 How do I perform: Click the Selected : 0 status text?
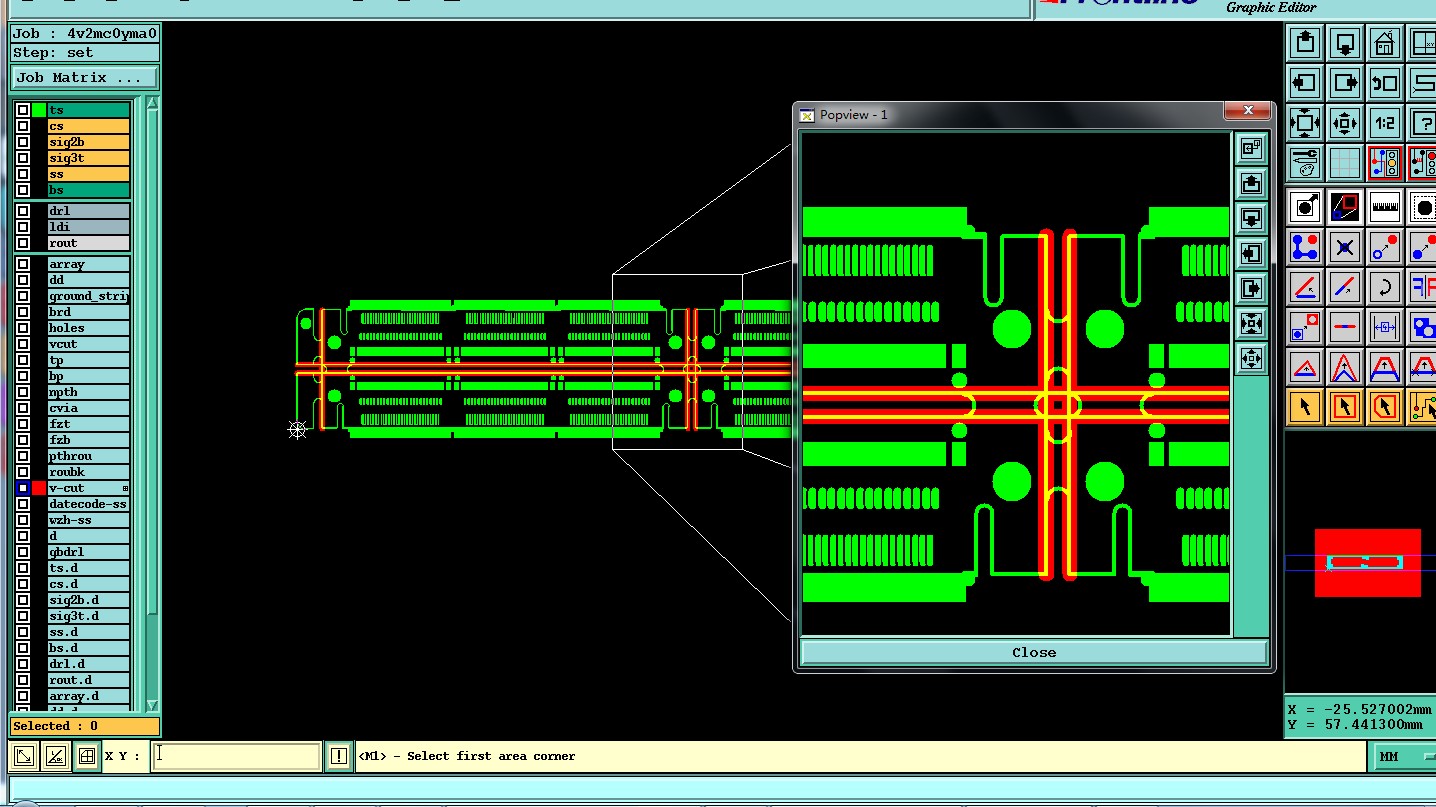(x=56, y=726)
